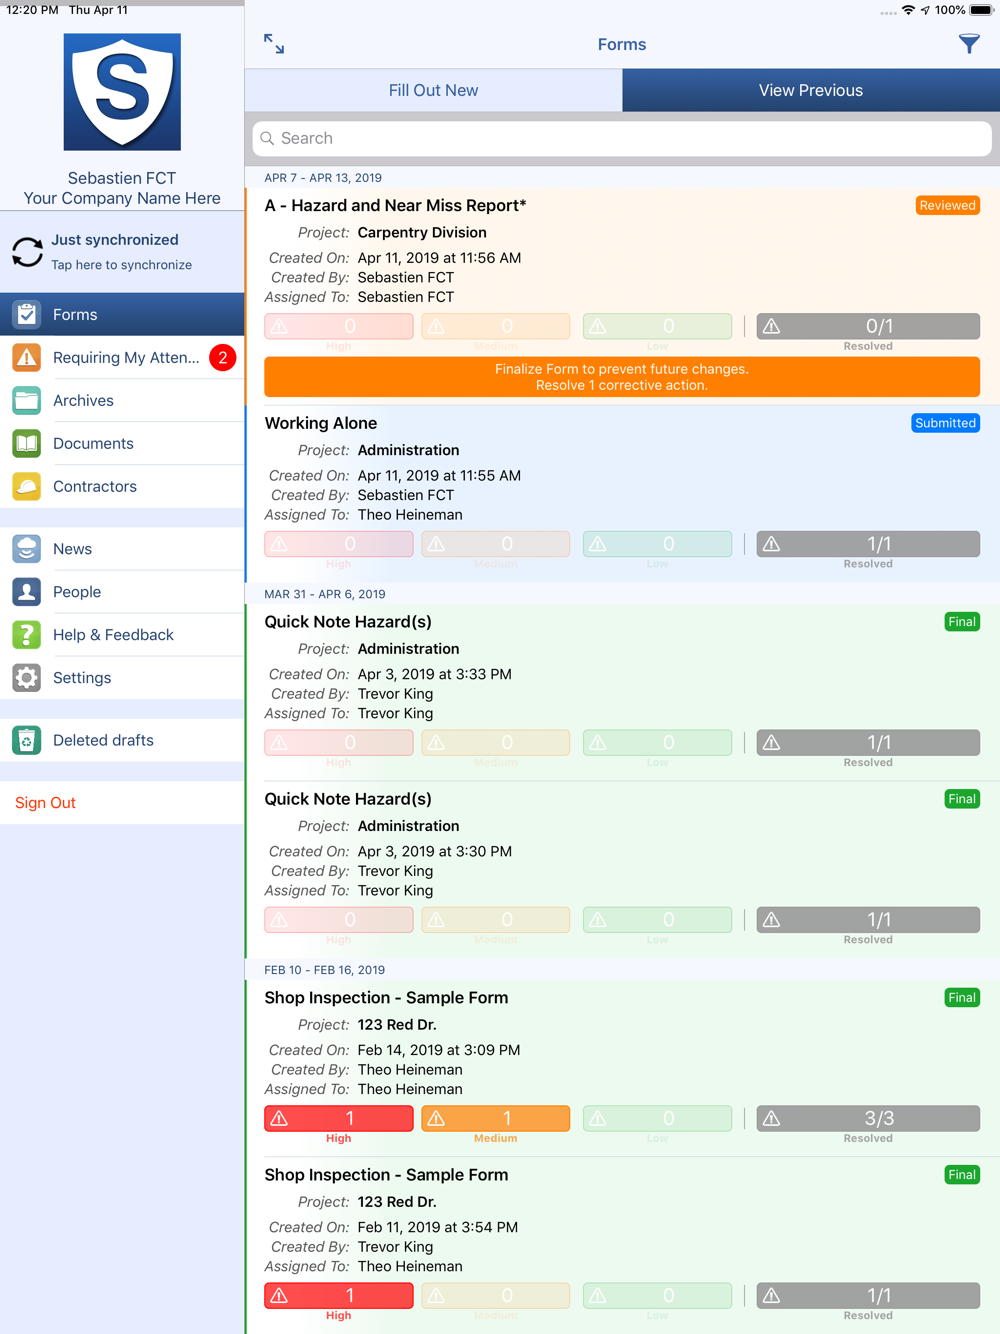
Task: Open Forms from the sidebar
Action: coord(122,314)
